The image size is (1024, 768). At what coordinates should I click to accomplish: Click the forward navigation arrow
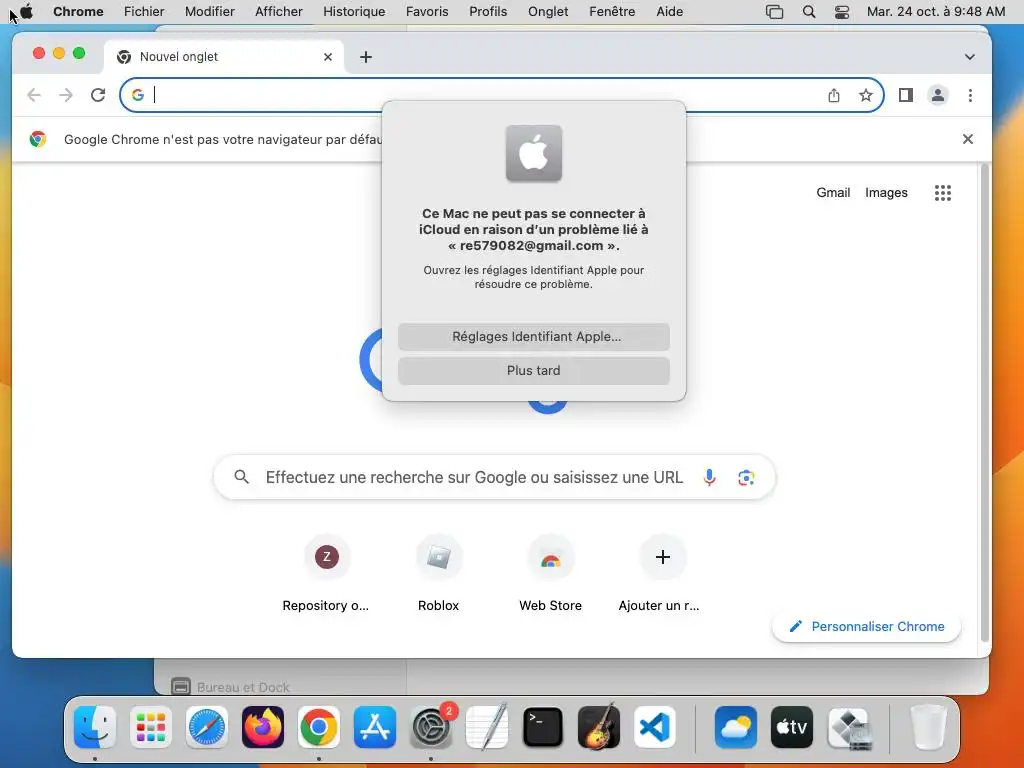coord(66,95)
